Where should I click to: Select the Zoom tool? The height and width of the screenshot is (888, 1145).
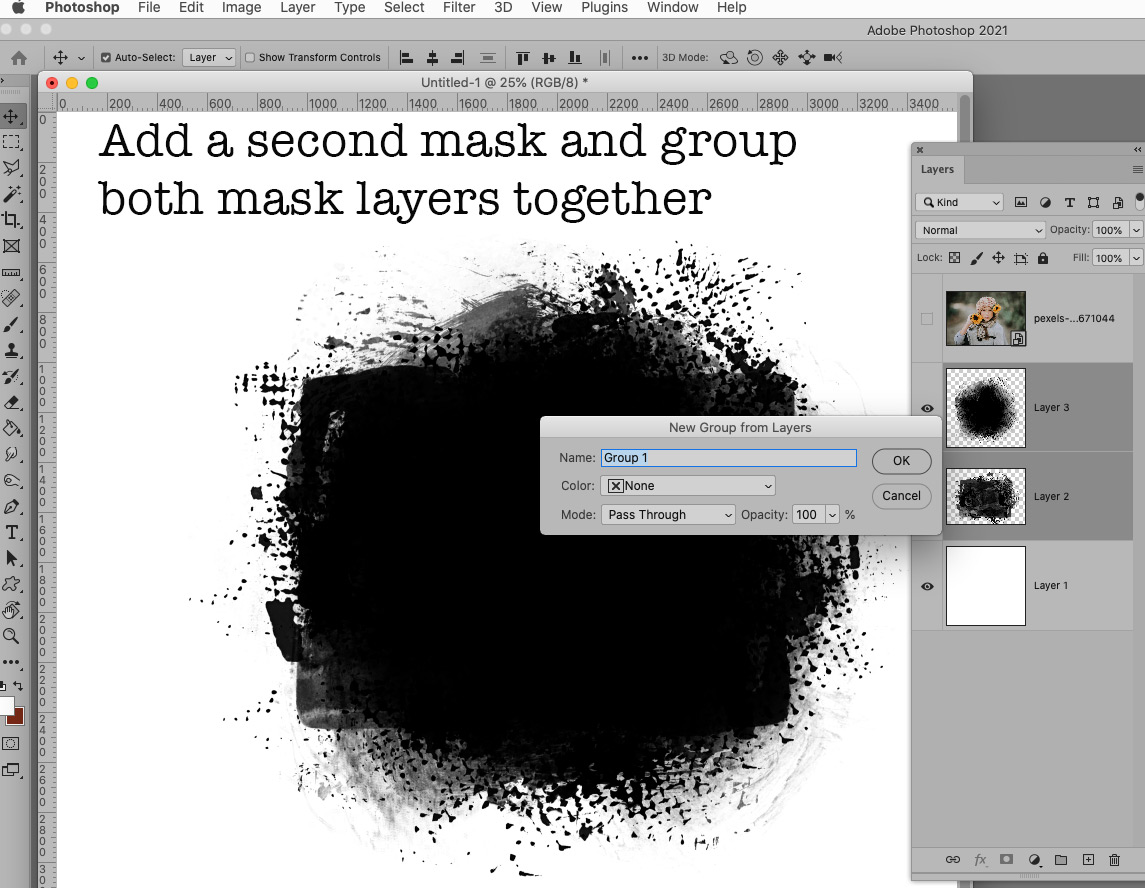point(12,636)
